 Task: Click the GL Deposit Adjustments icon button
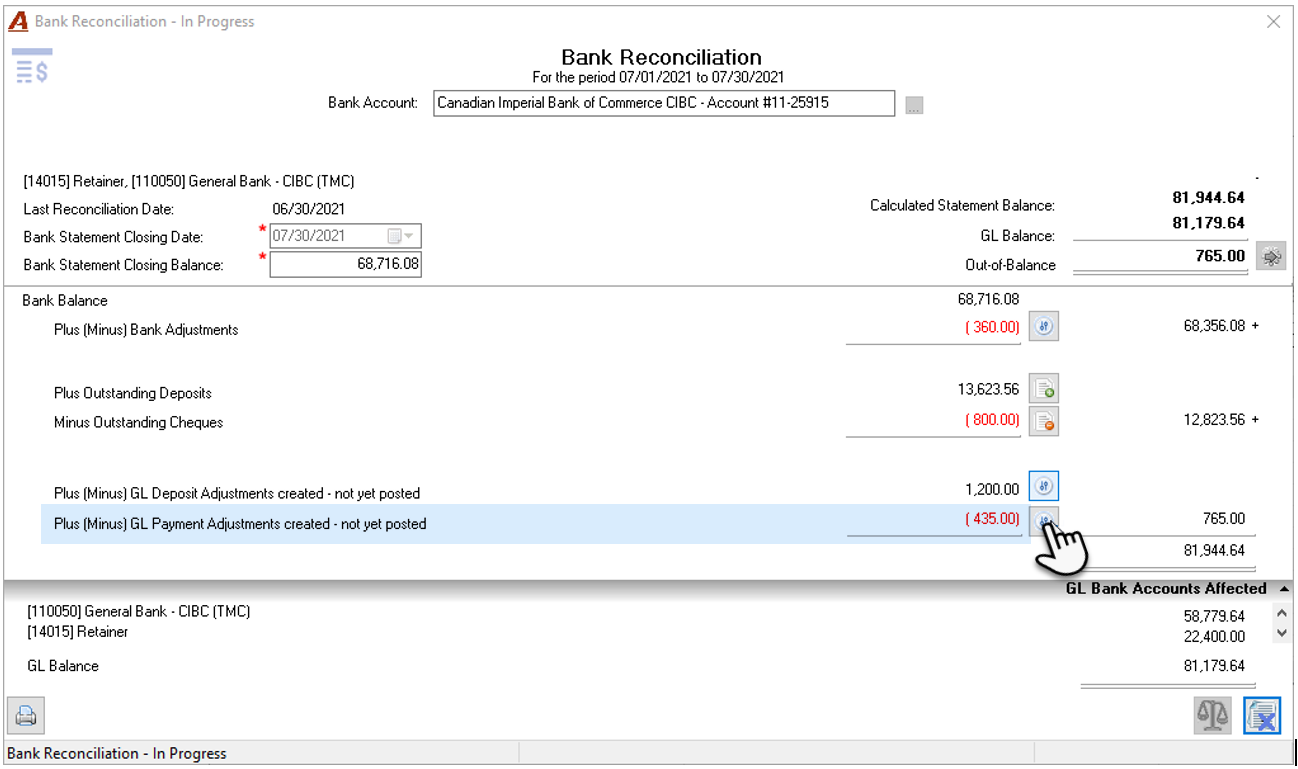click(1044, 486)
